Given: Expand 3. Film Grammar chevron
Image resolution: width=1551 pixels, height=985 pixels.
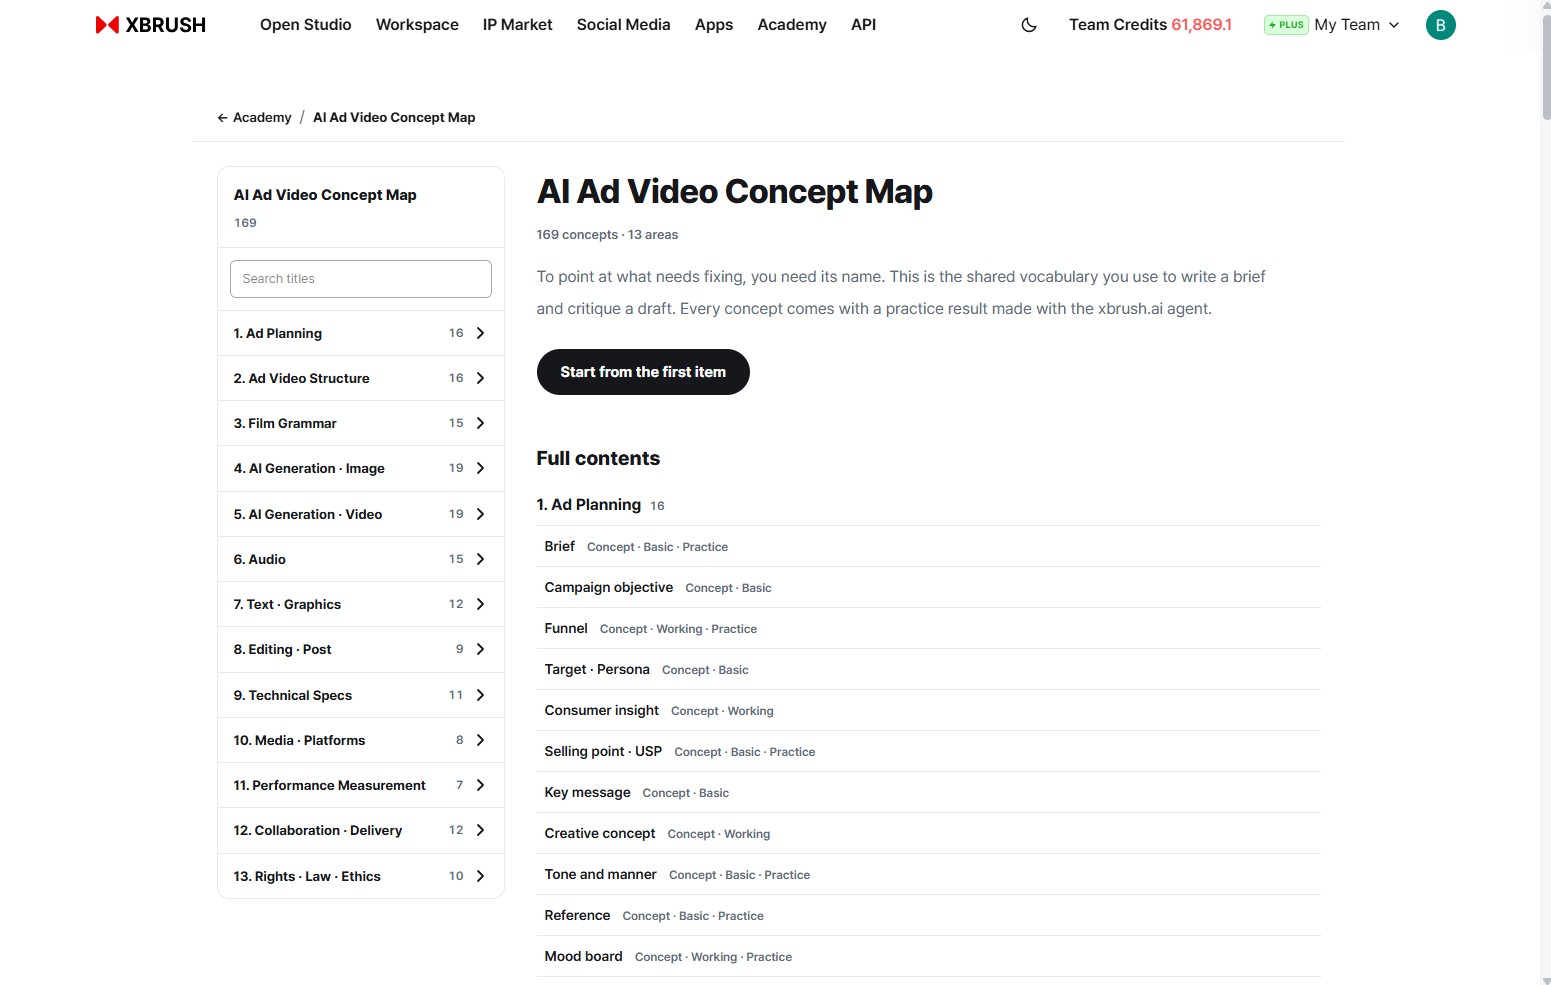Looking at the screenshot, I should [480, 423].
